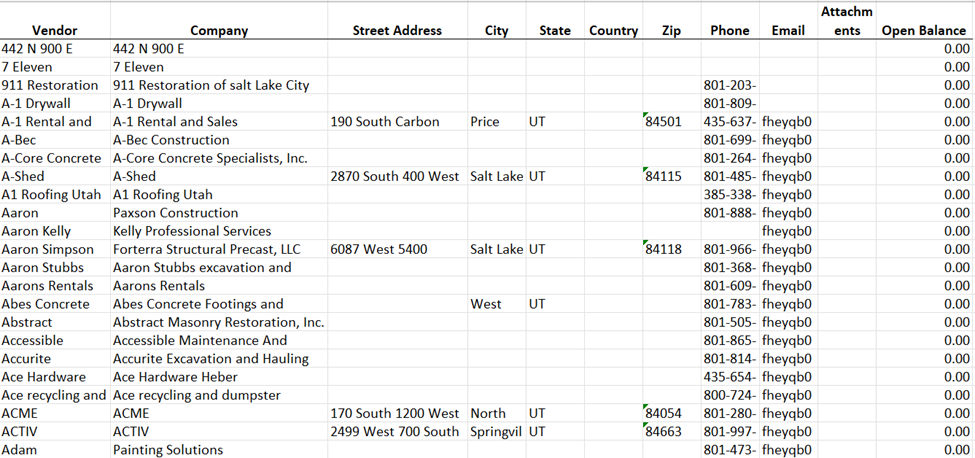Viewport: 975px width, 458px height.
Task: Click company Accessible Maintenance And
Action: coord(219,341)
